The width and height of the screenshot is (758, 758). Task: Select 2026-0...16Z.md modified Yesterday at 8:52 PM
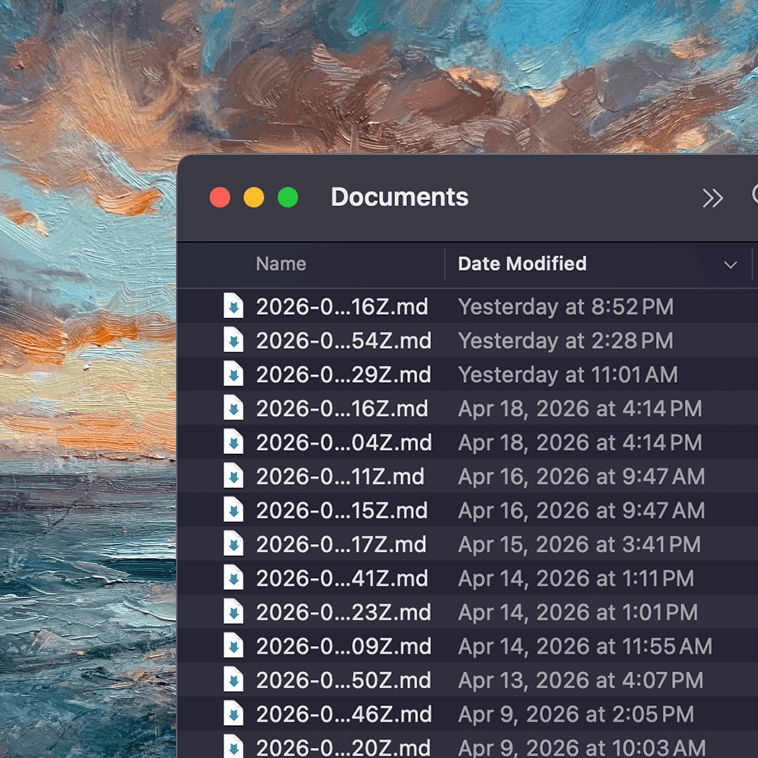pos(342,307)
